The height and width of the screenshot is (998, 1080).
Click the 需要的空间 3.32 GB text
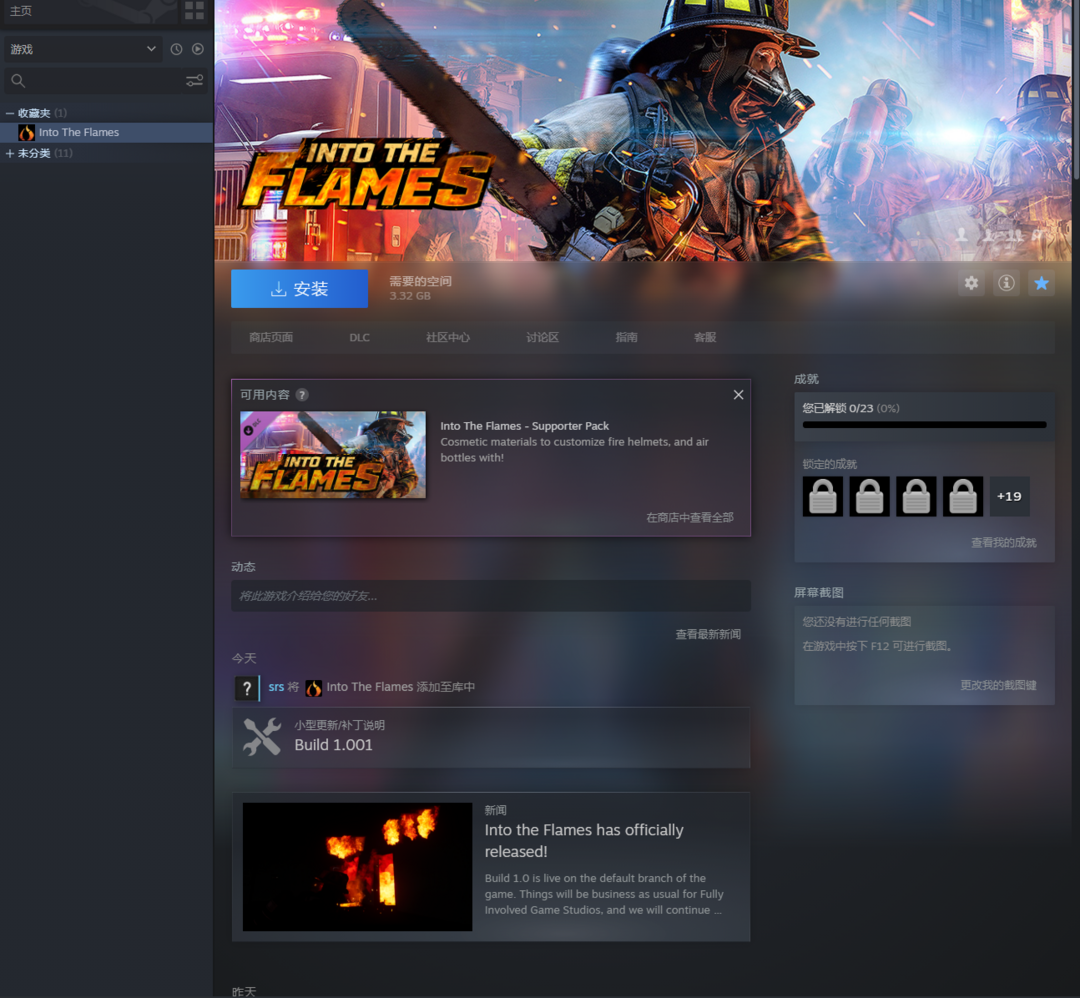tap(420, 288)
